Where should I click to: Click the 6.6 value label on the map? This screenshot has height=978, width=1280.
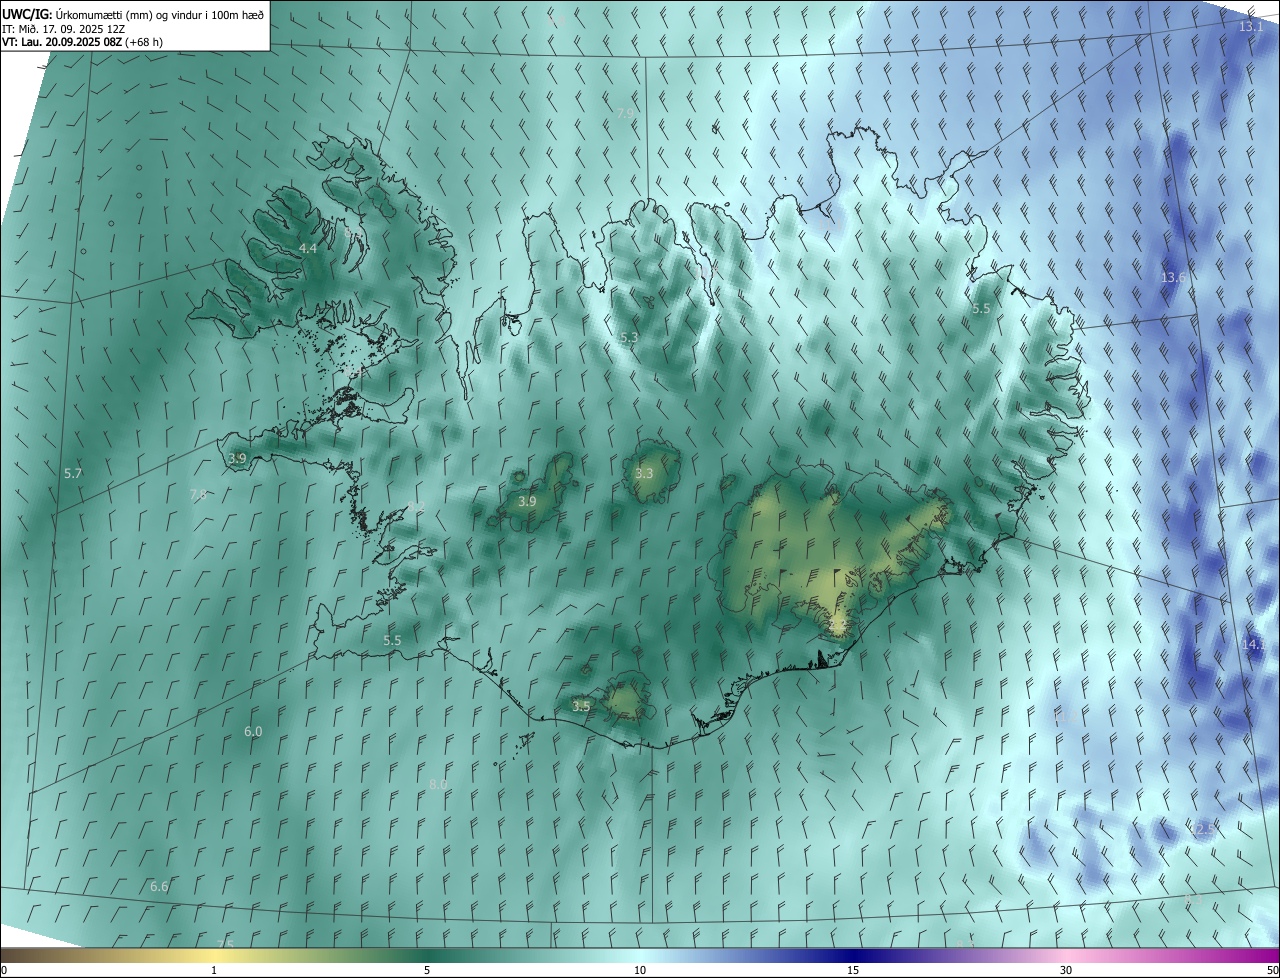coord(159,887)
